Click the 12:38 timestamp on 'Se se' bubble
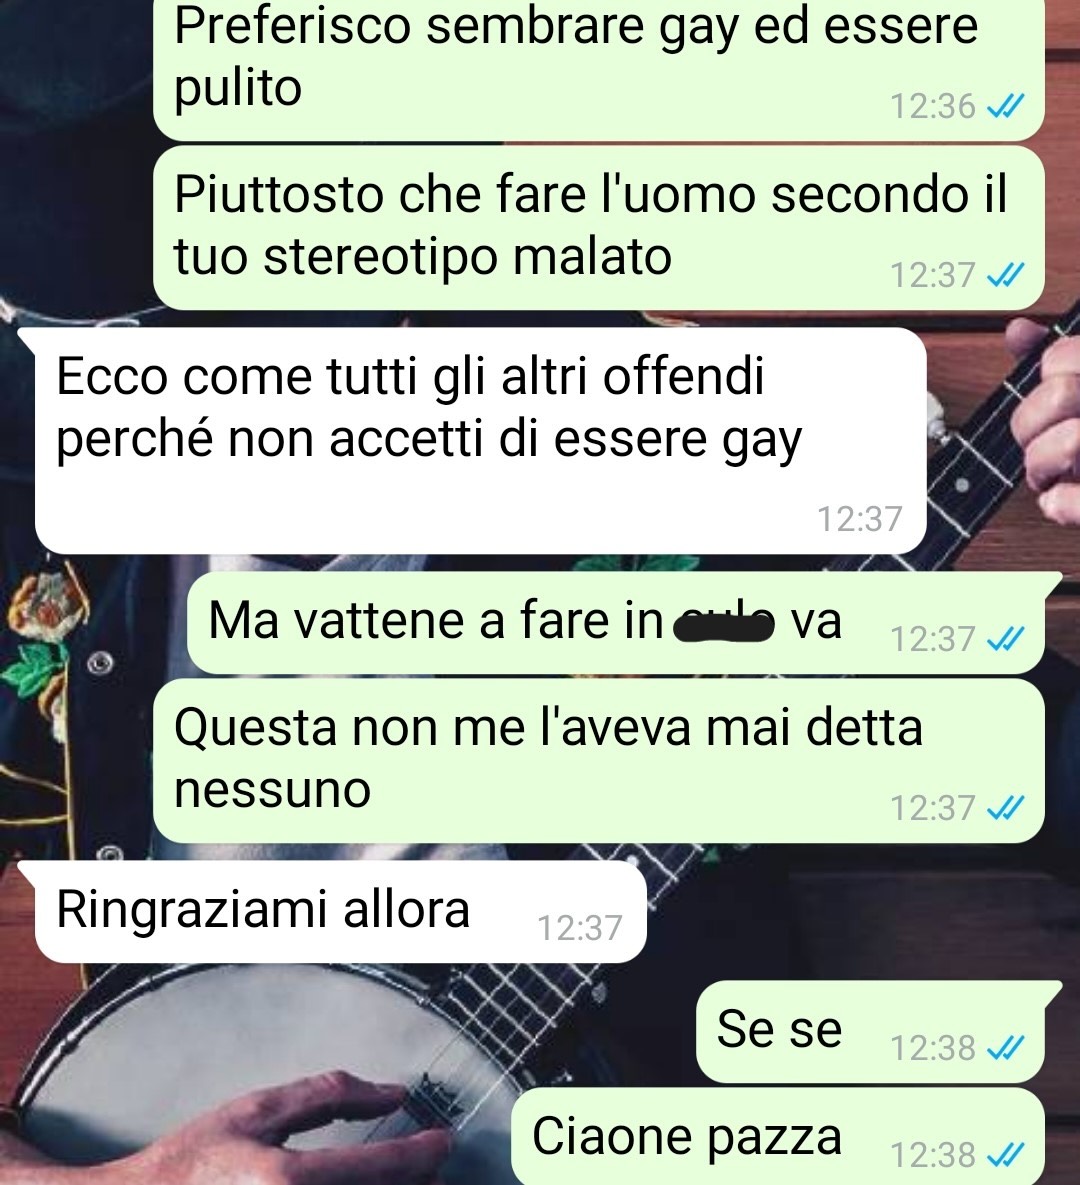This screenshot has height=1185, width=1080. click(933, 1048)
